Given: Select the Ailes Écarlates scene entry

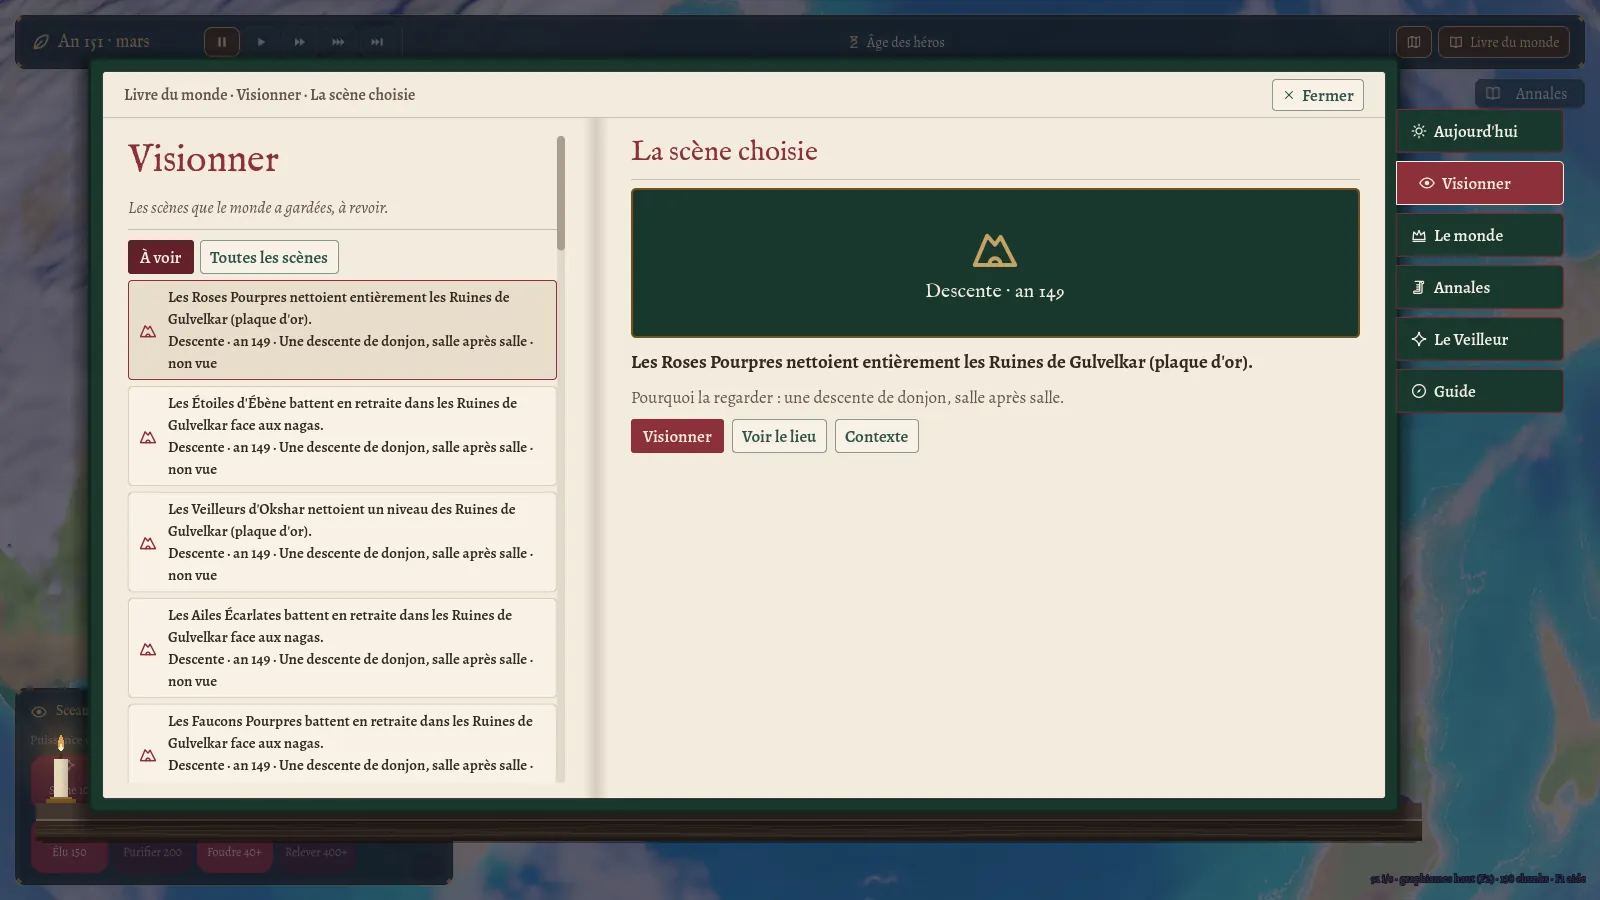Looking at the screenshot, I should click(342, 648).
